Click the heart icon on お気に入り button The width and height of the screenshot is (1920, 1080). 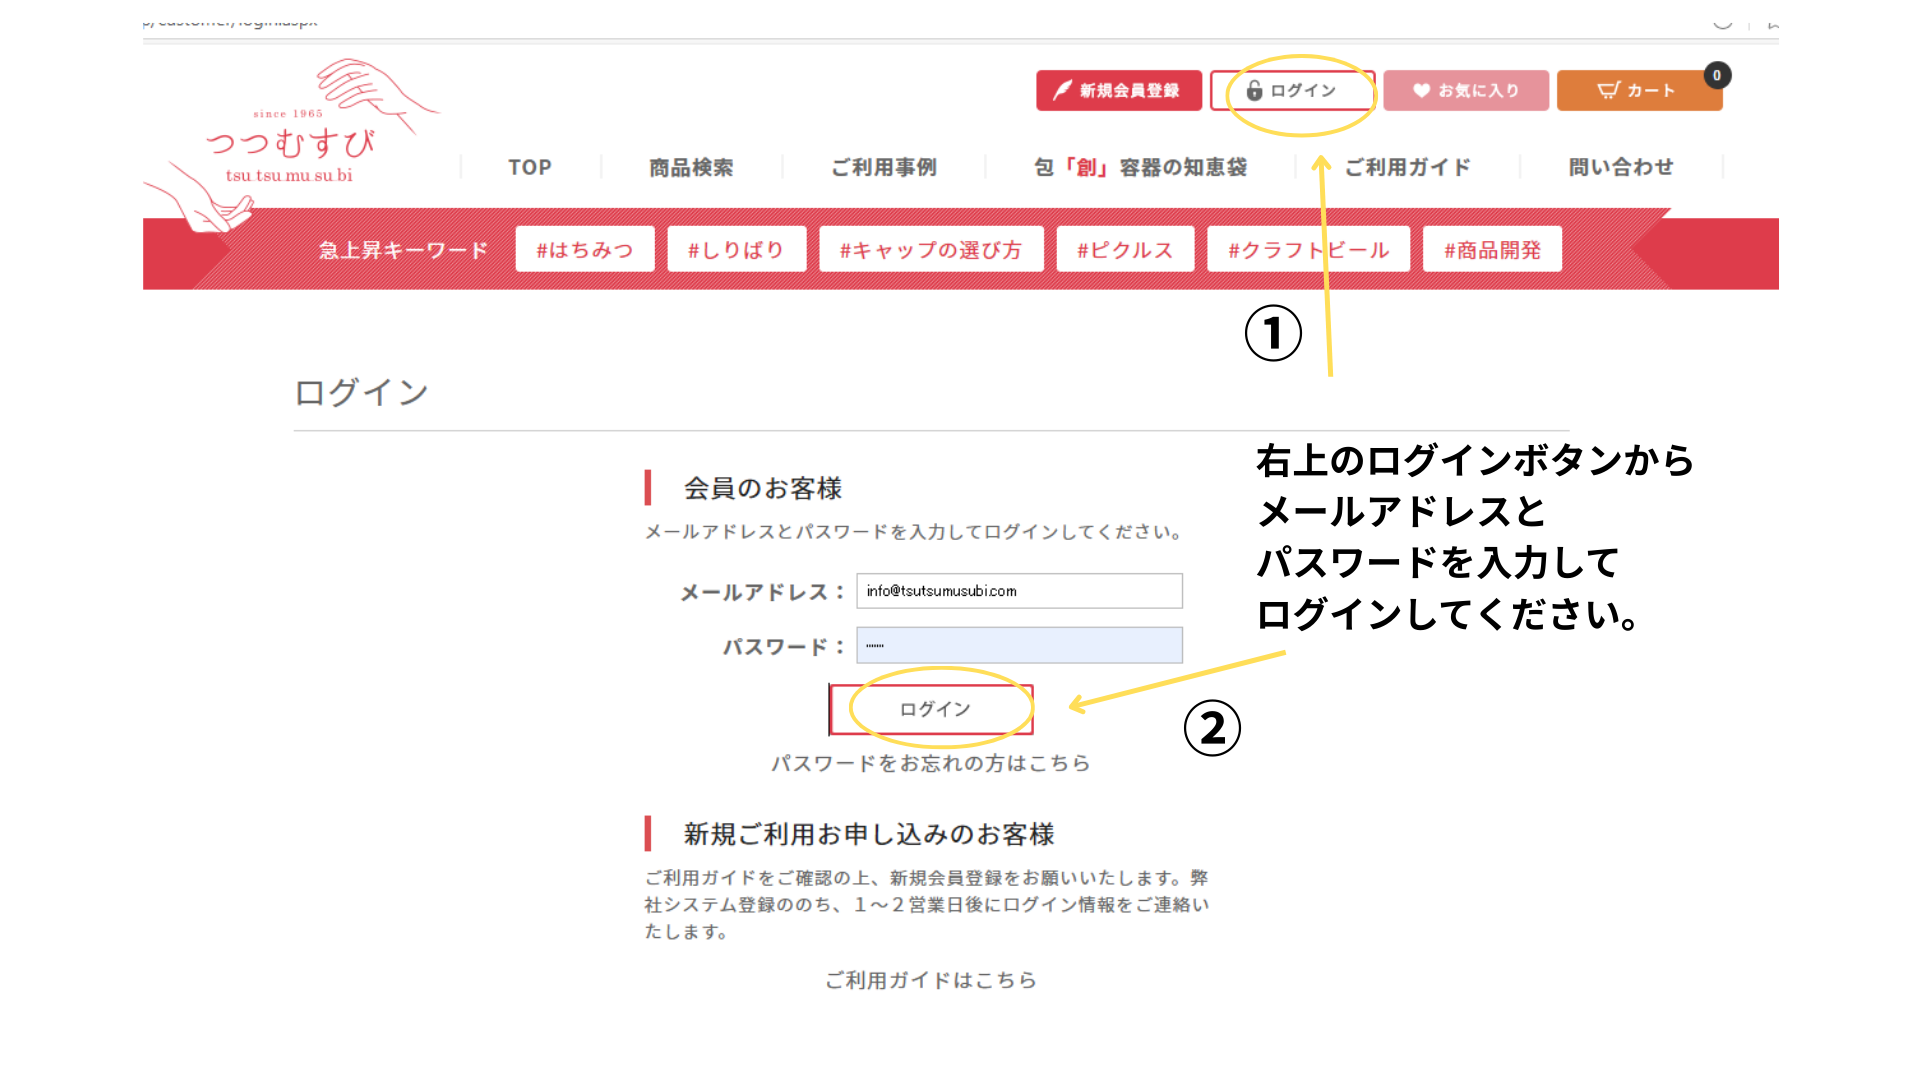tap(1421, 91)
